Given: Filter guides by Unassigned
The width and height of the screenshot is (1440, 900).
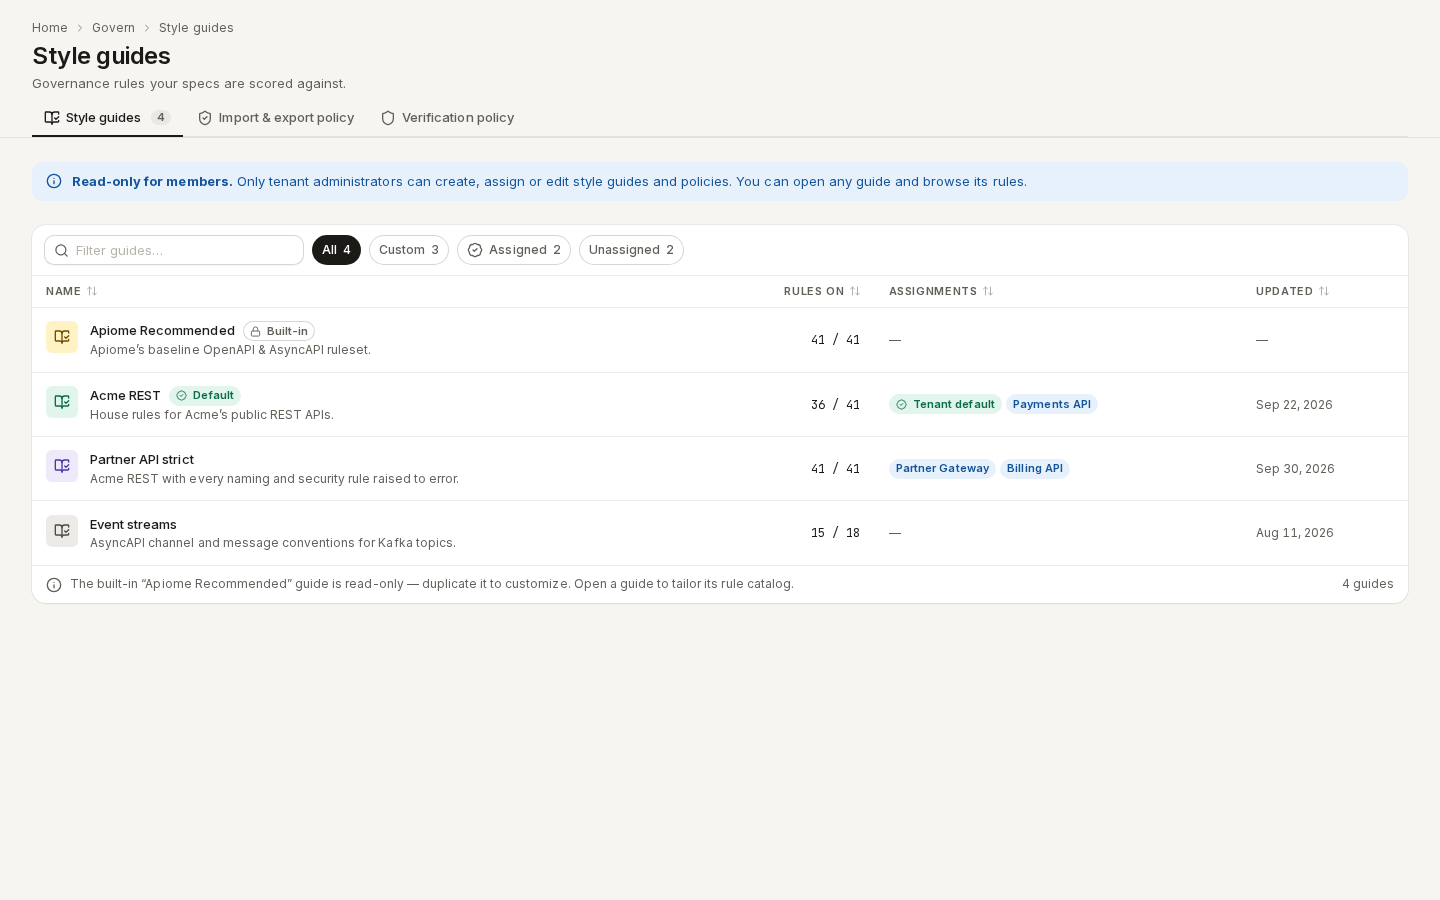Looking at the screenshot, I should (x=631, y=250).
